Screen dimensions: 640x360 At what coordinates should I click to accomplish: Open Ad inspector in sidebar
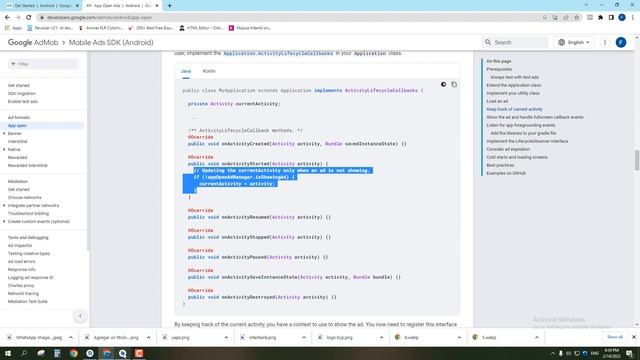pyautogui.click(x=20, y=245)
